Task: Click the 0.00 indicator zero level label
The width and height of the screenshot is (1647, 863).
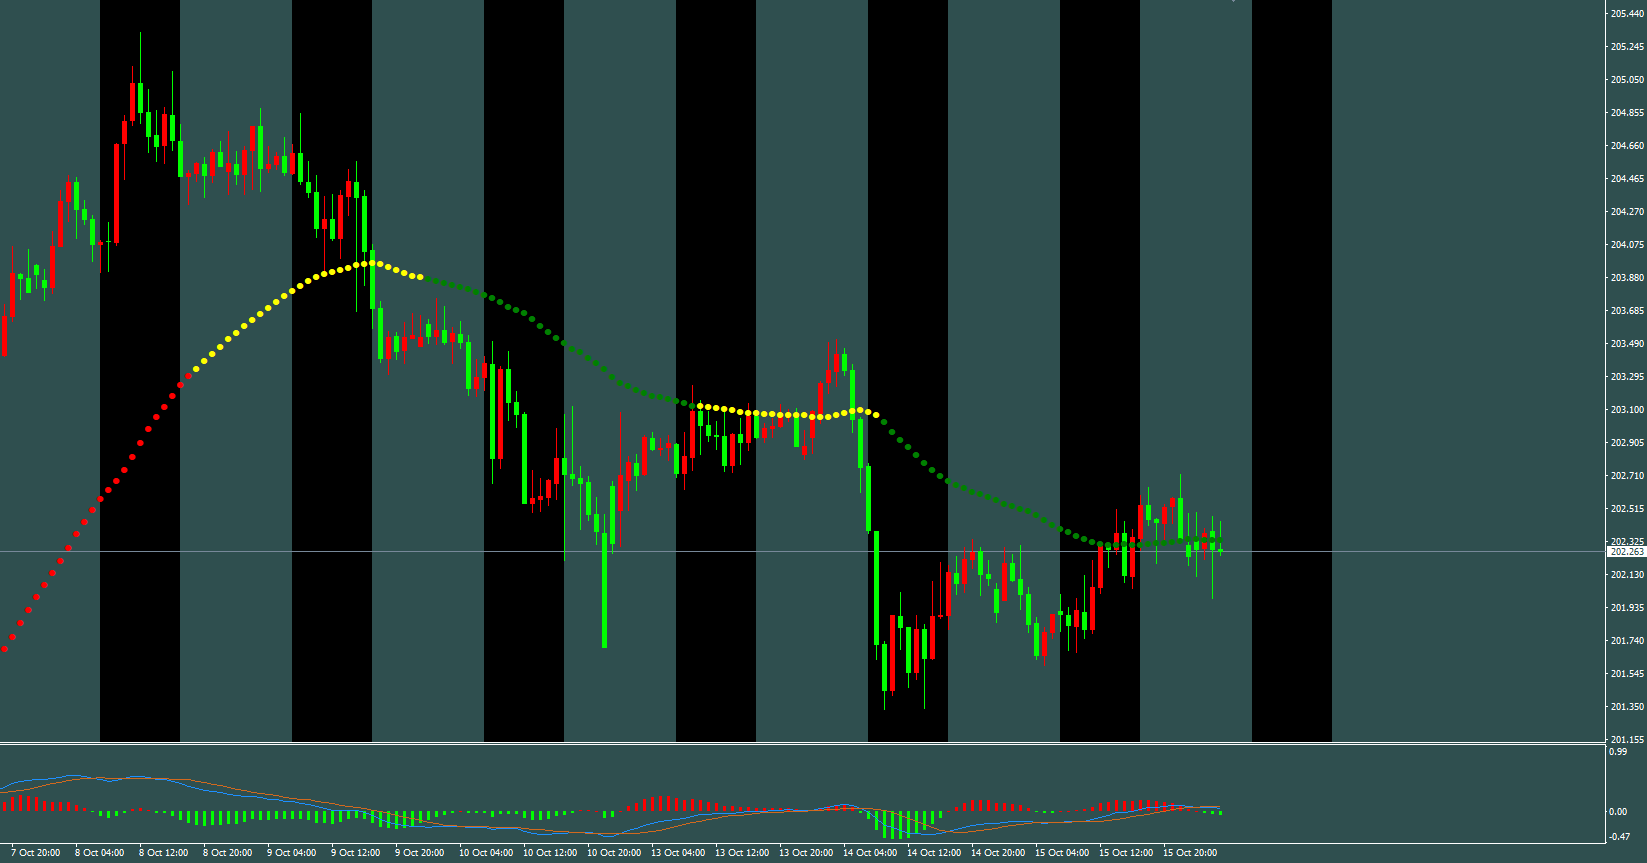Action: (1617, 812)
